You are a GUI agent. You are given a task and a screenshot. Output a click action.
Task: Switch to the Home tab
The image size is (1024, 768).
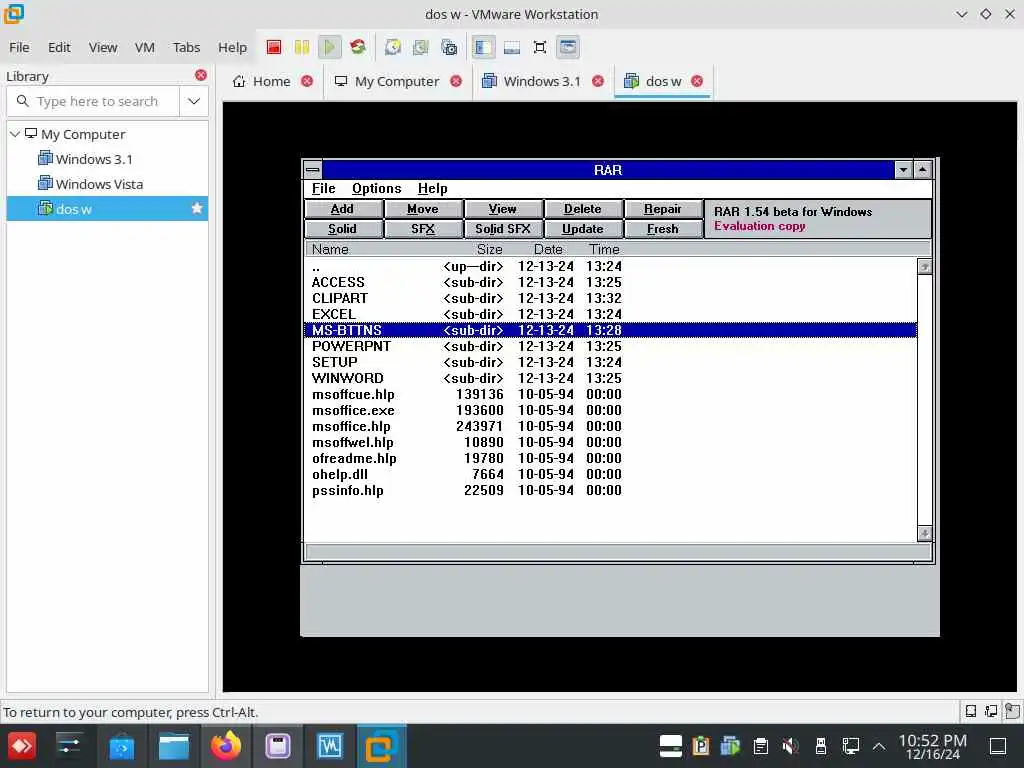point(262,82)
